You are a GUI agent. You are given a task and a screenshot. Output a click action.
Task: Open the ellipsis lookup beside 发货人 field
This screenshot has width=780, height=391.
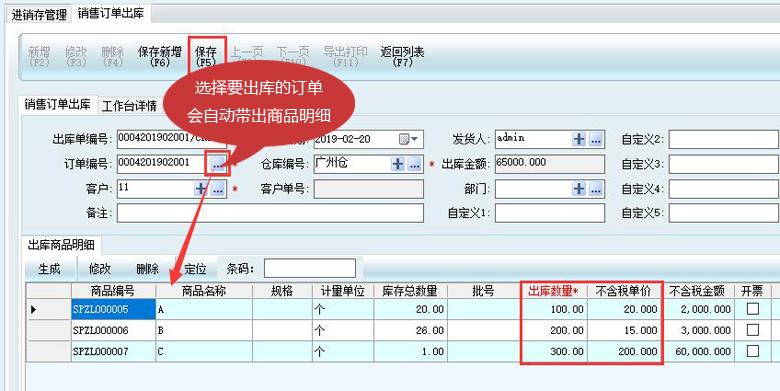coord(595,139)
